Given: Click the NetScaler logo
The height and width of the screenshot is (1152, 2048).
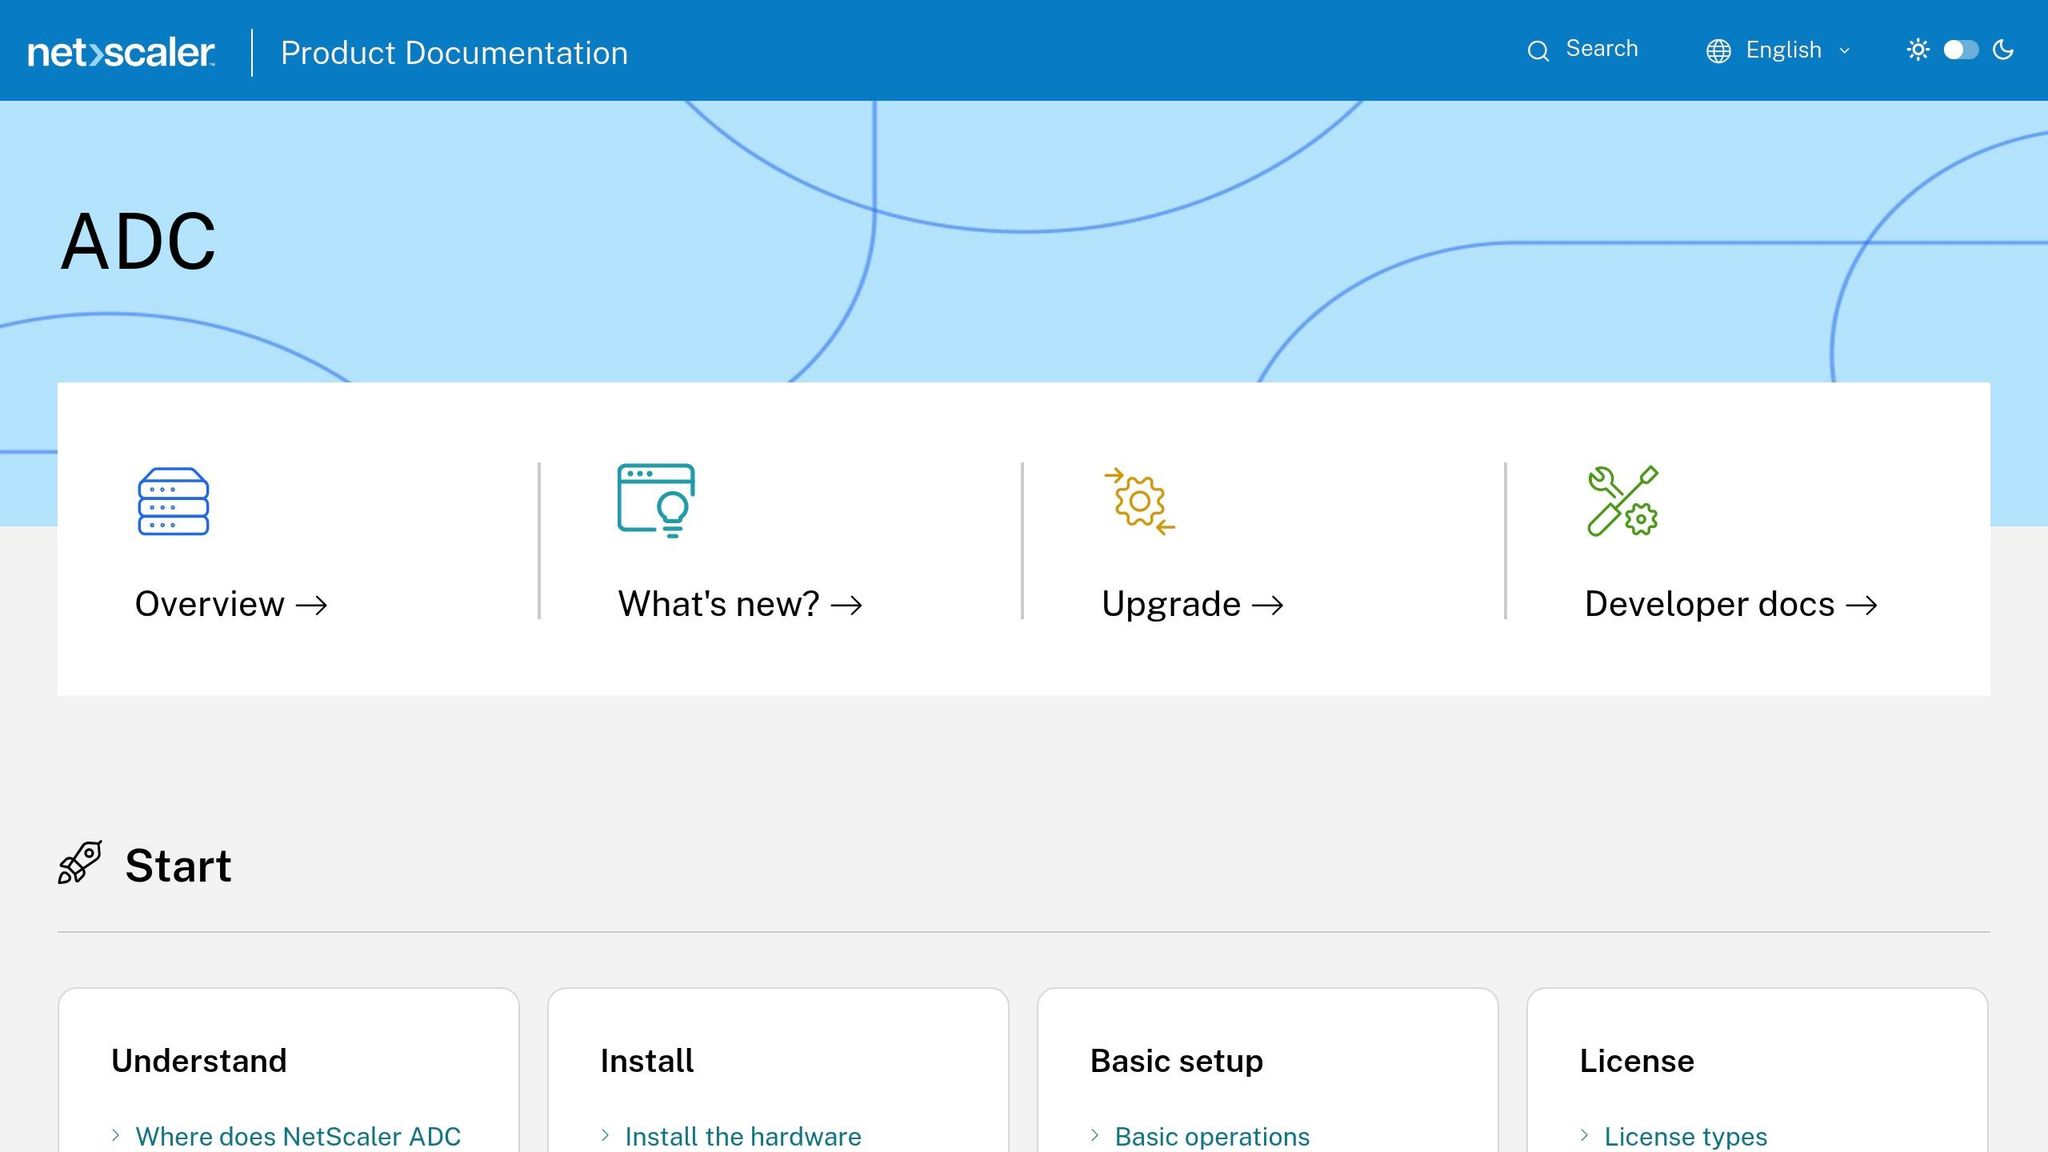Looking at the screenshot, I should [121, 52].
